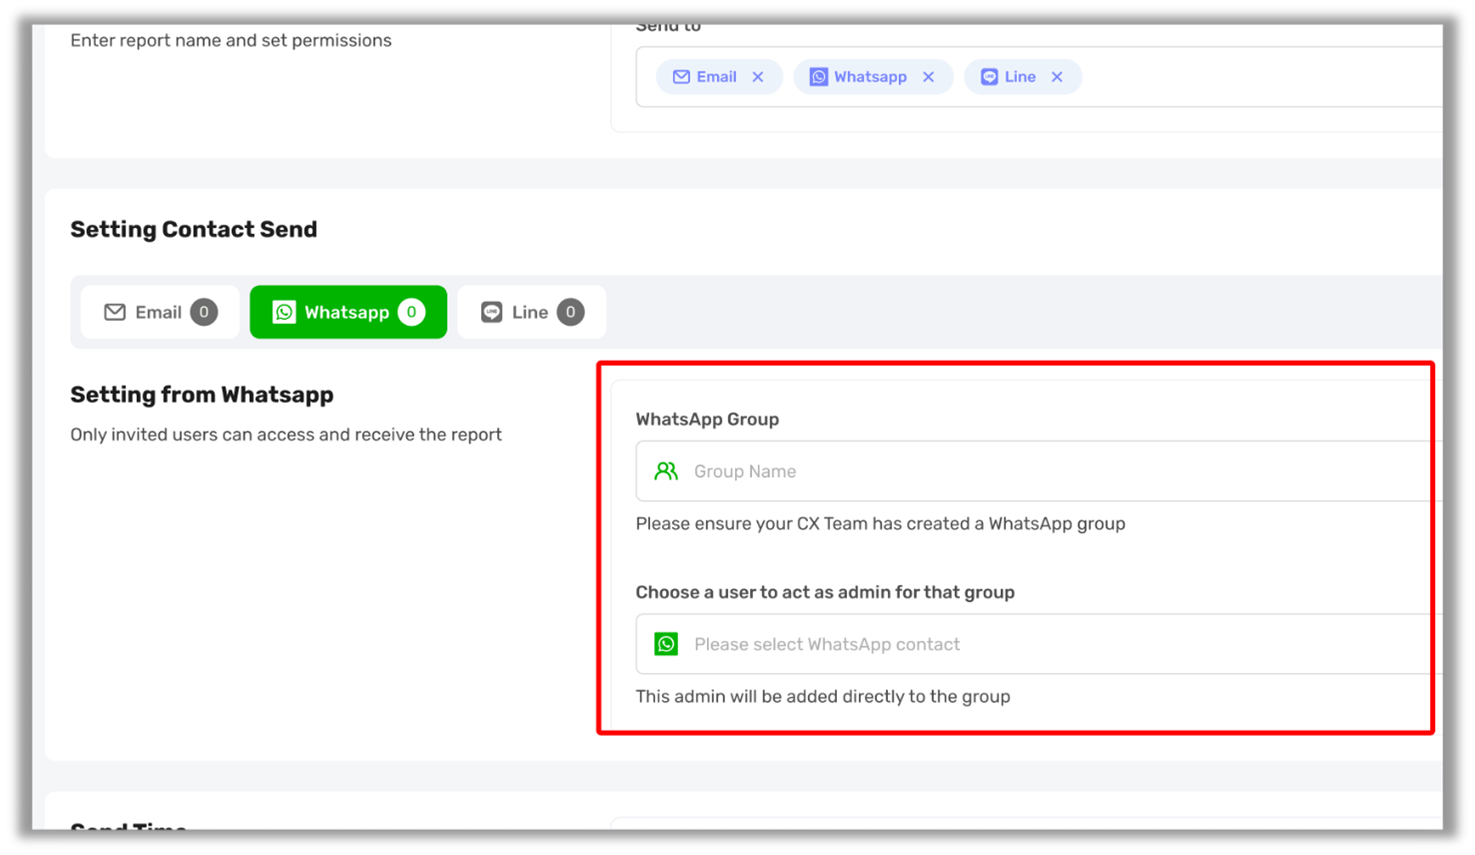Click the Line logo on the Line tab
Image resolution: width=1475 pixels, height=855 pixels.
tap(491, 312)
